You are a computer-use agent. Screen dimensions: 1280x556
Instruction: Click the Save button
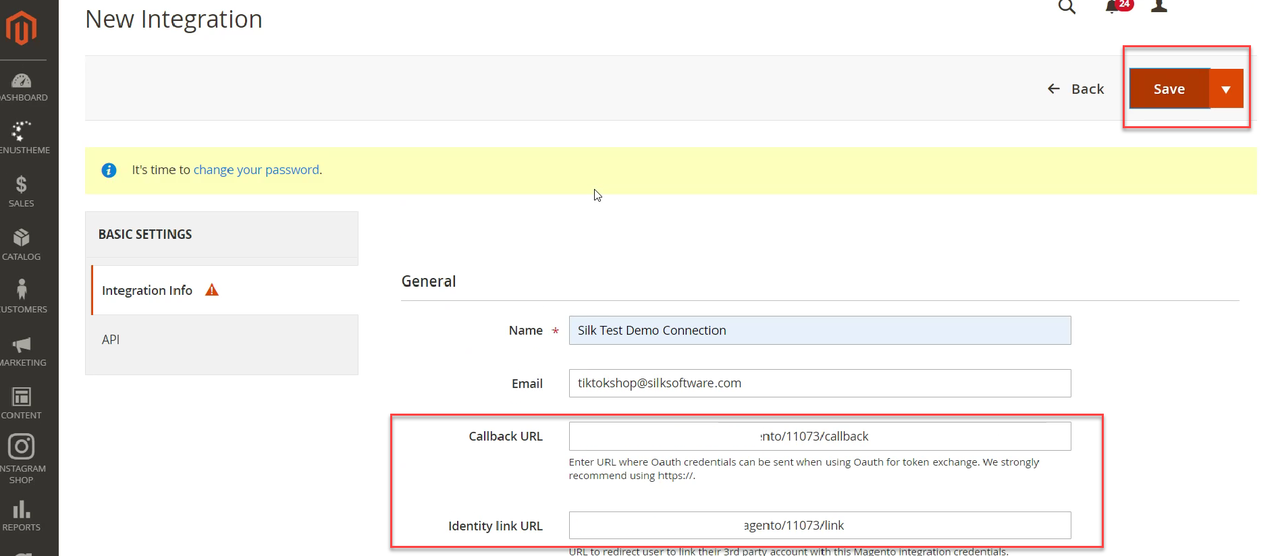[1169, 89]
